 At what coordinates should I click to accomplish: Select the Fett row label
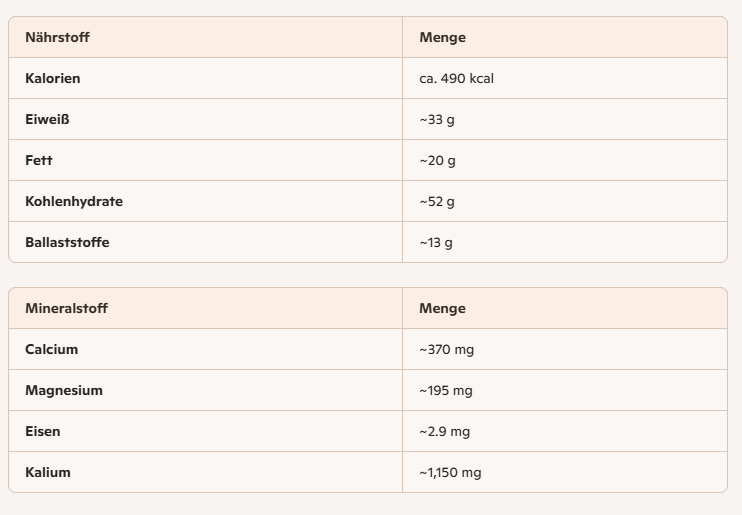point(39,160)
